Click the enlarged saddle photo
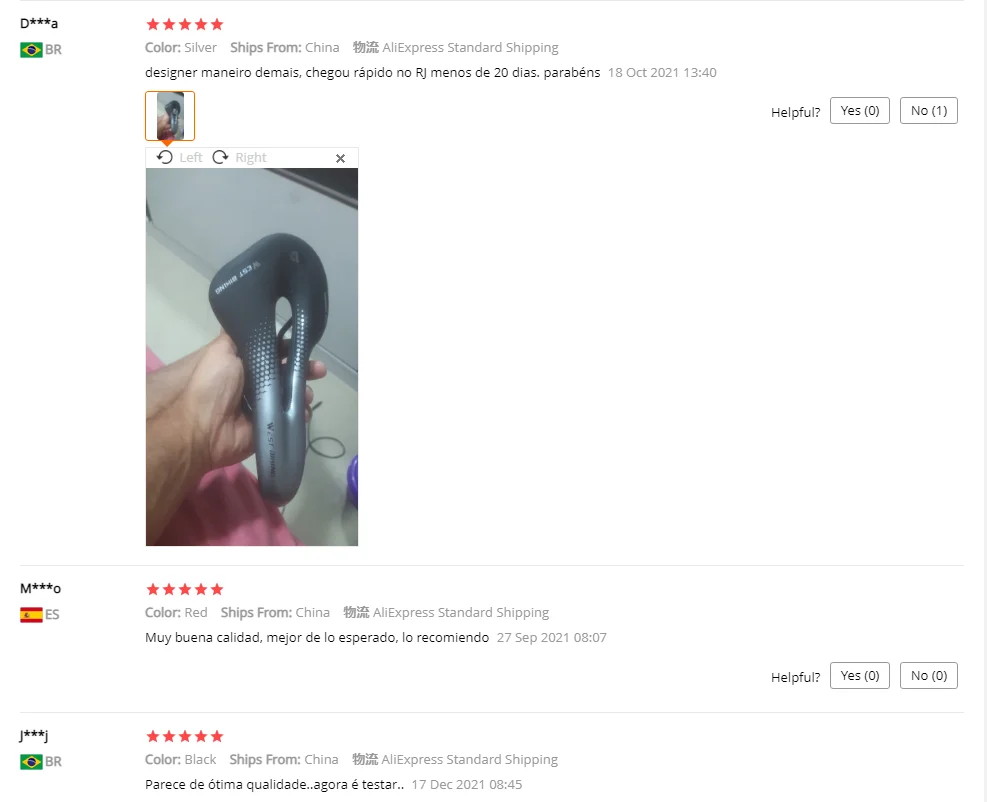Image resolution: width=987 pixels, height=802 pixels. (252, 357)
